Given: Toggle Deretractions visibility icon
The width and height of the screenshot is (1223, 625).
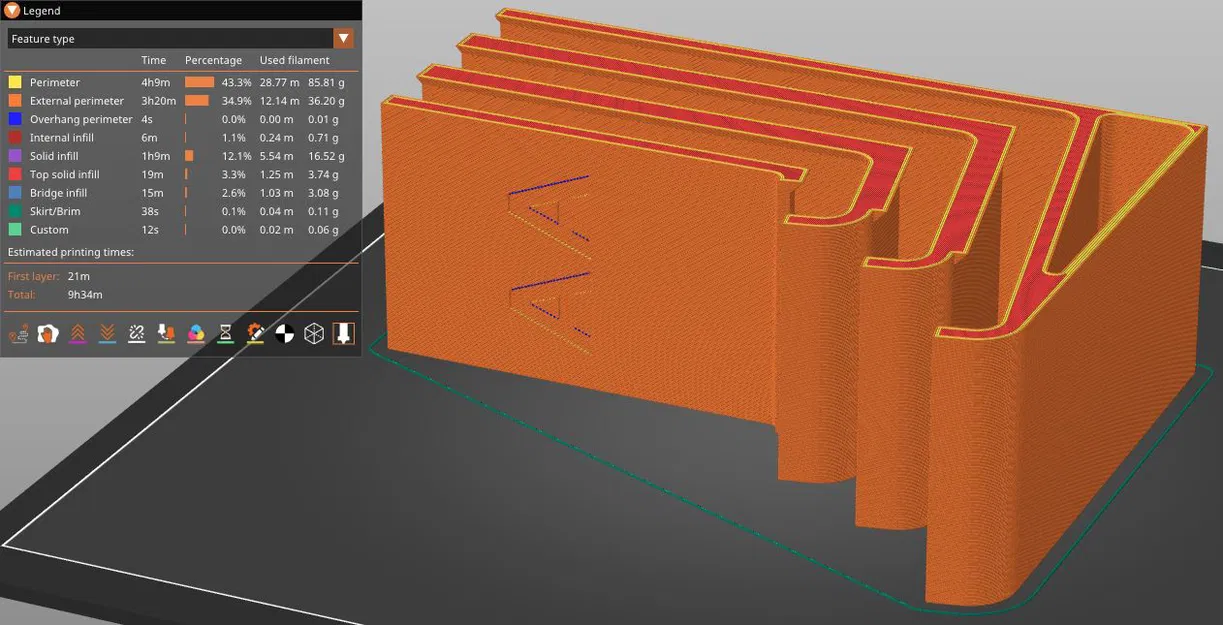Looking at the screenshot, I should [x=107, y=334].
